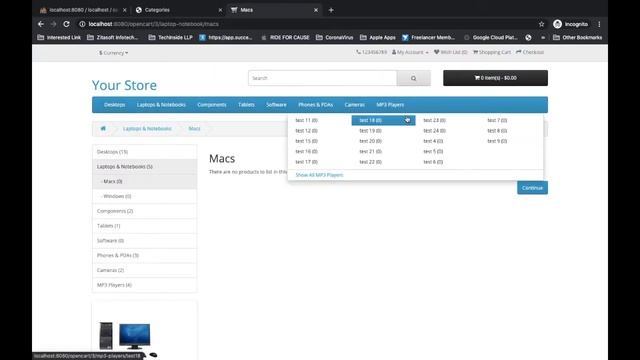Select Phones & PDAs (3) in the sidebar
The height and width of the screenshot is (360, 640).
[x=144, y=256]
